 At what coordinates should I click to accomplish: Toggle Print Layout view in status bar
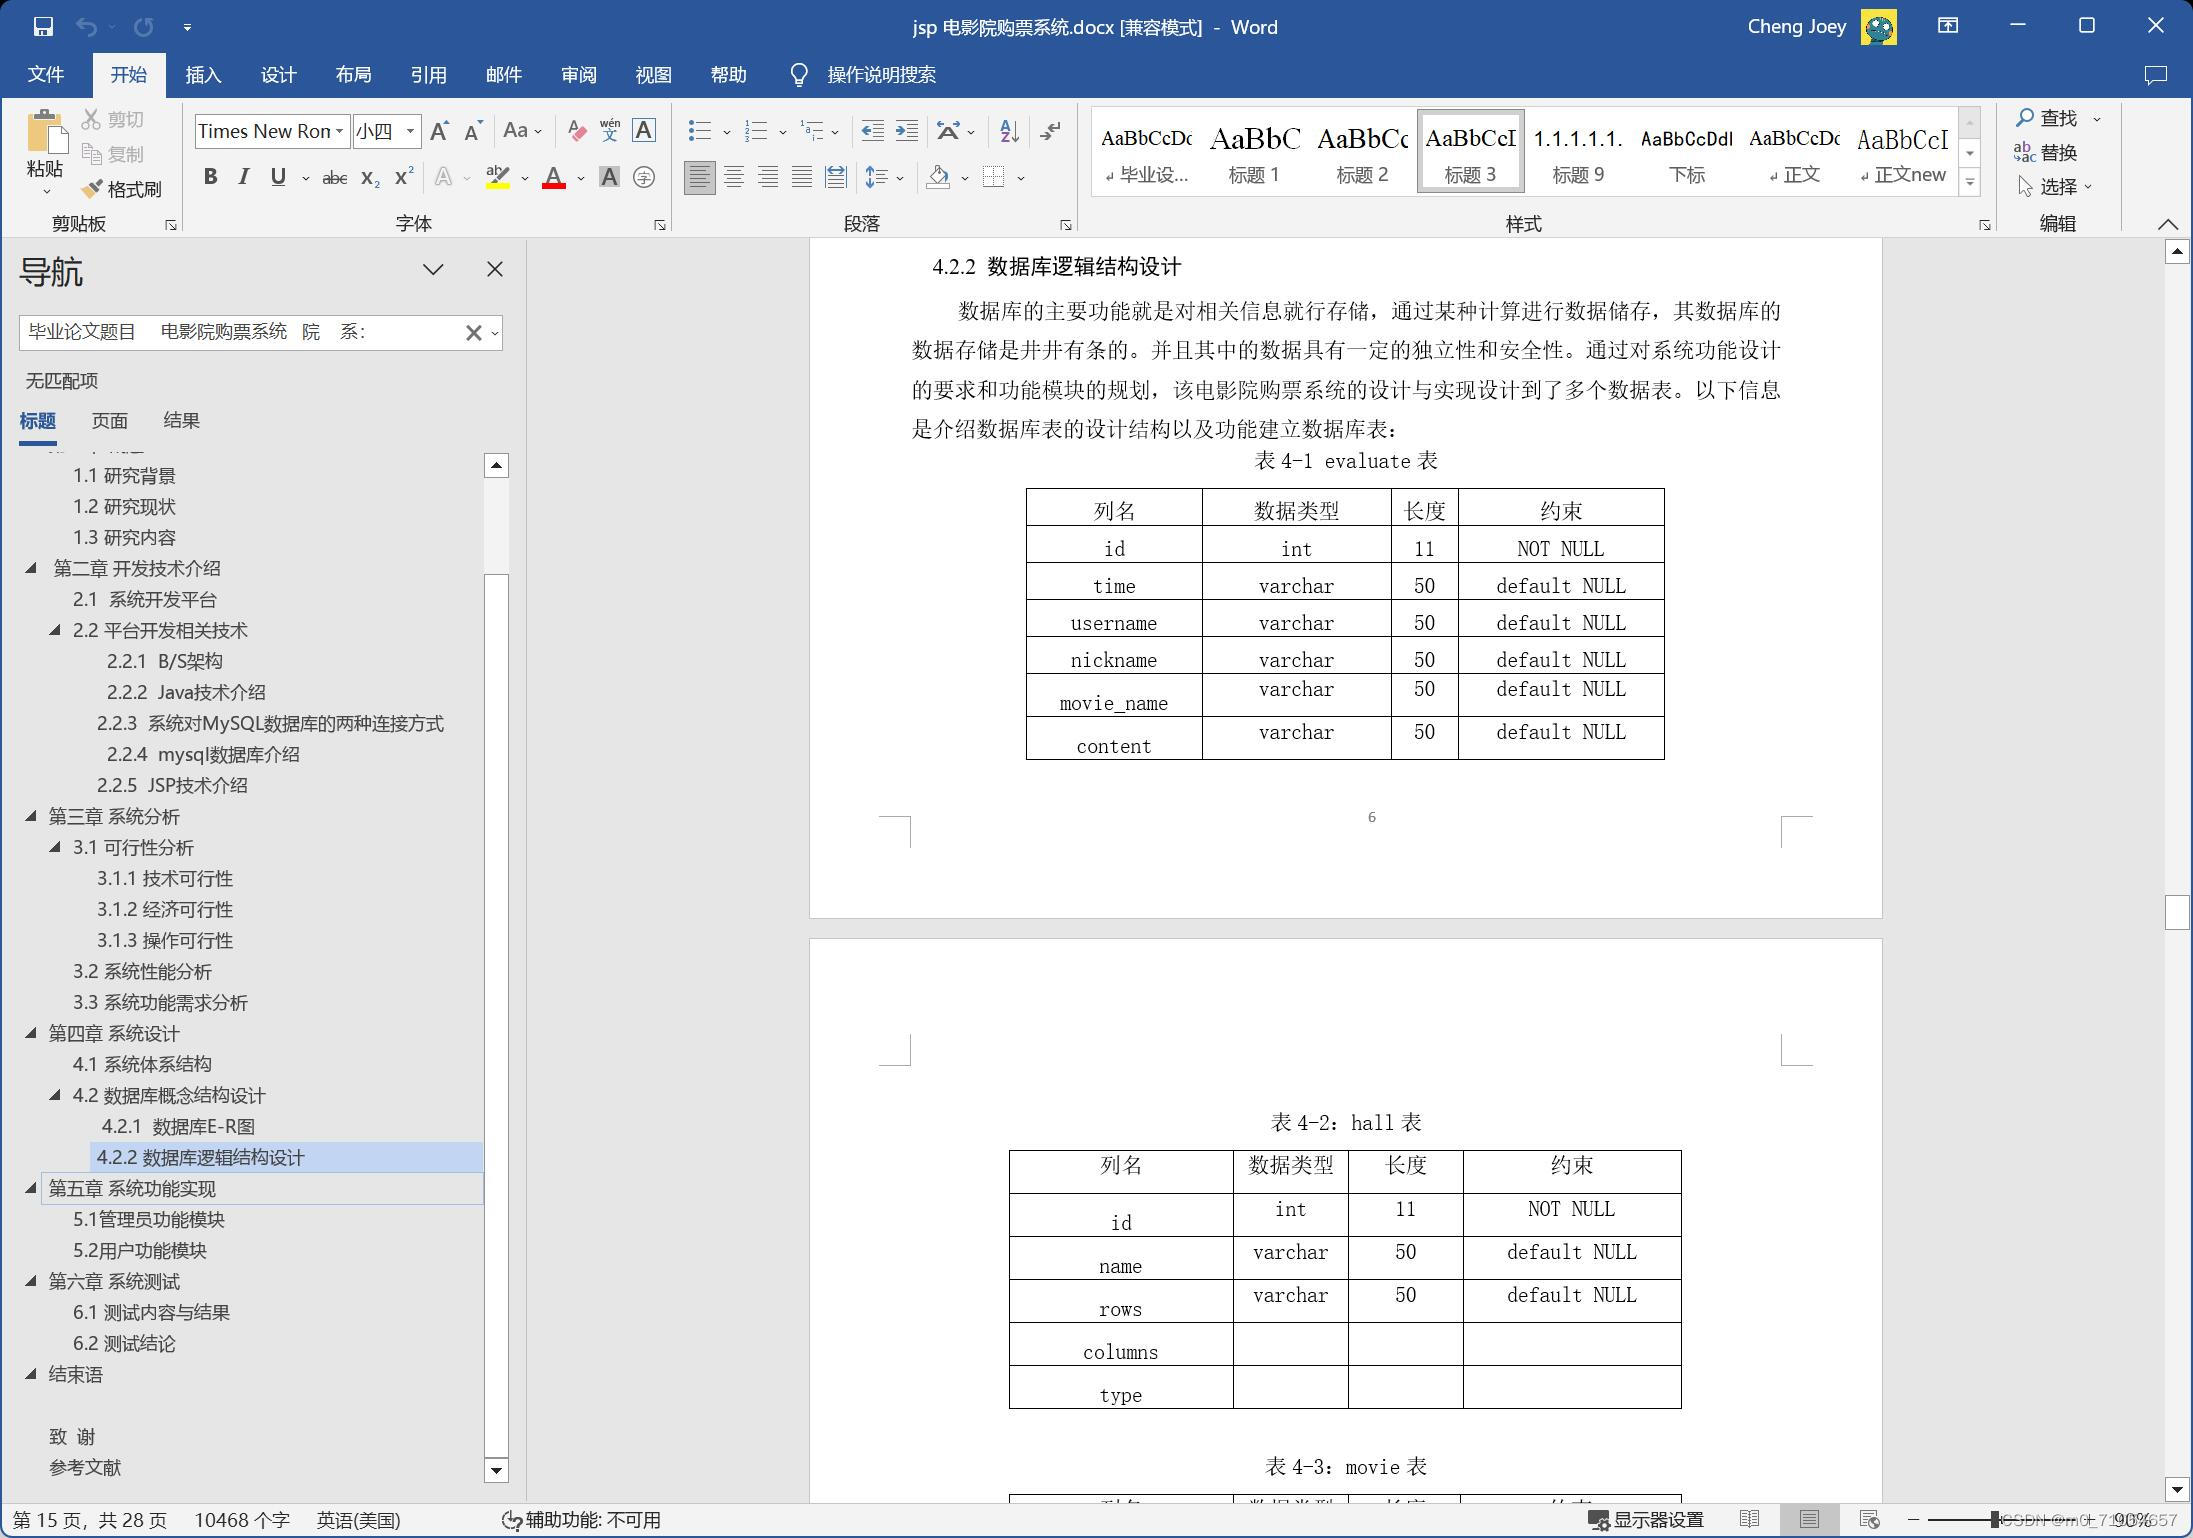1809,1519
